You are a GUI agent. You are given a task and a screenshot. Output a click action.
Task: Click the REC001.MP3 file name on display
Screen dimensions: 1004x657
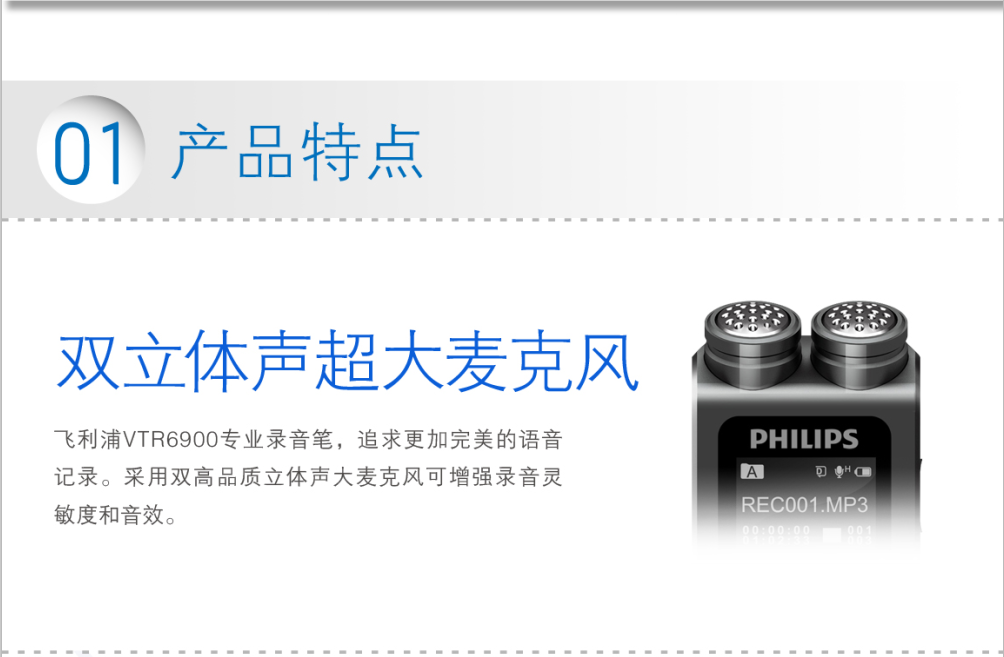click(x=804, y=505)
